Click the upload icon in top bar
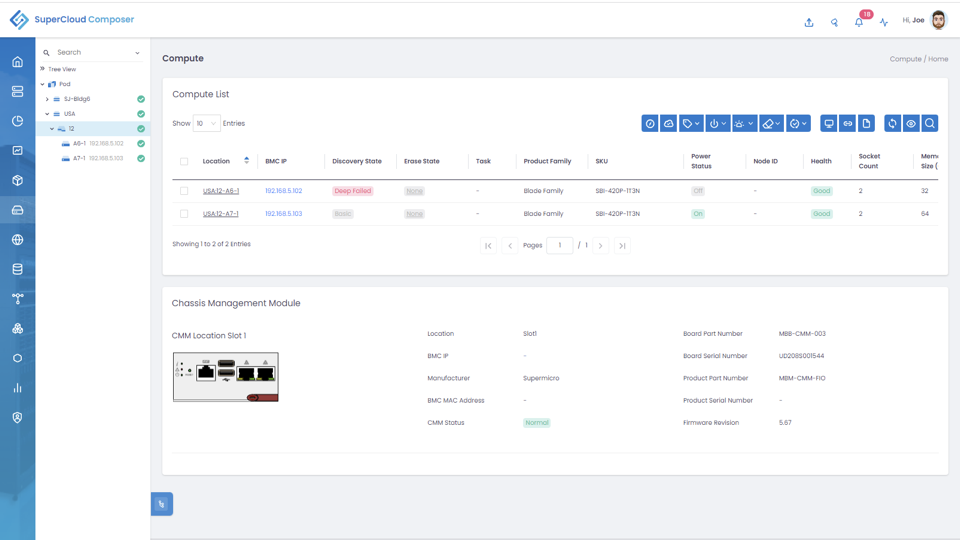Viewport: 960px width, 540px height. click(x=809, y=22)
